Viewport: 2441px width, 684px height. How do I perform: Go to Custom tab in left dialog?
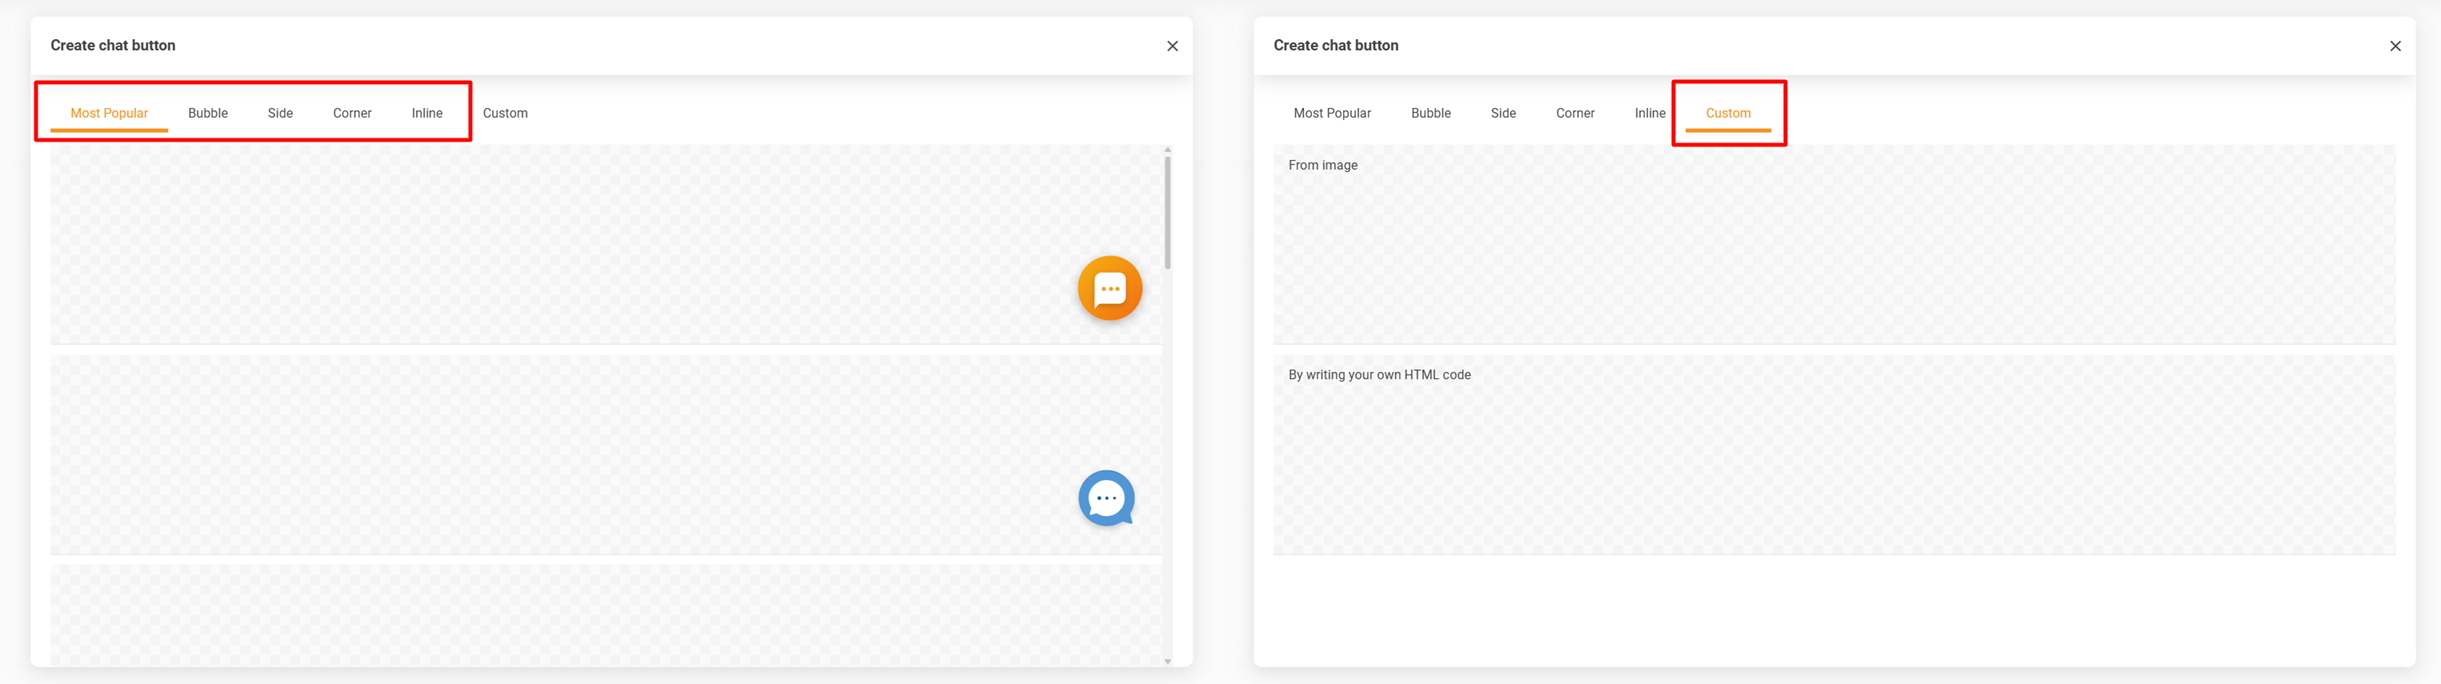pyautogui.click(x=505, y=113)
